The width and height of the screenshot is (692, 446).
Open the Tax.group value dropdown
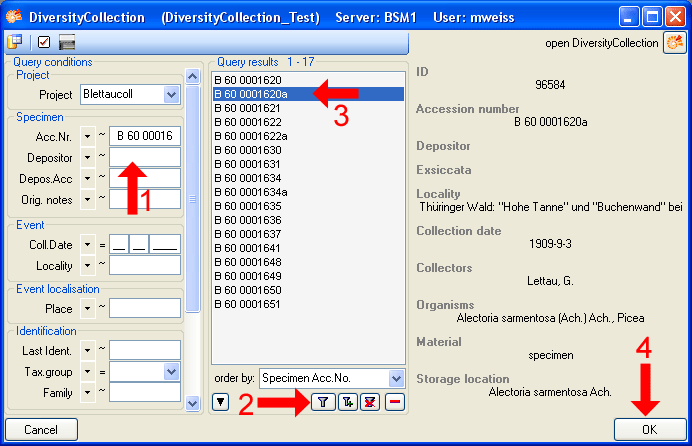click(x=170, y=371)
